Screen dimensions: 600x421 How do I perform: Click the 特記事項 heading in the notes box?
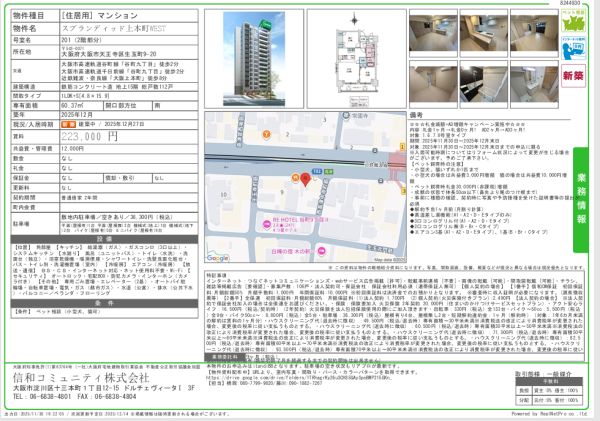tap(216, 276)
